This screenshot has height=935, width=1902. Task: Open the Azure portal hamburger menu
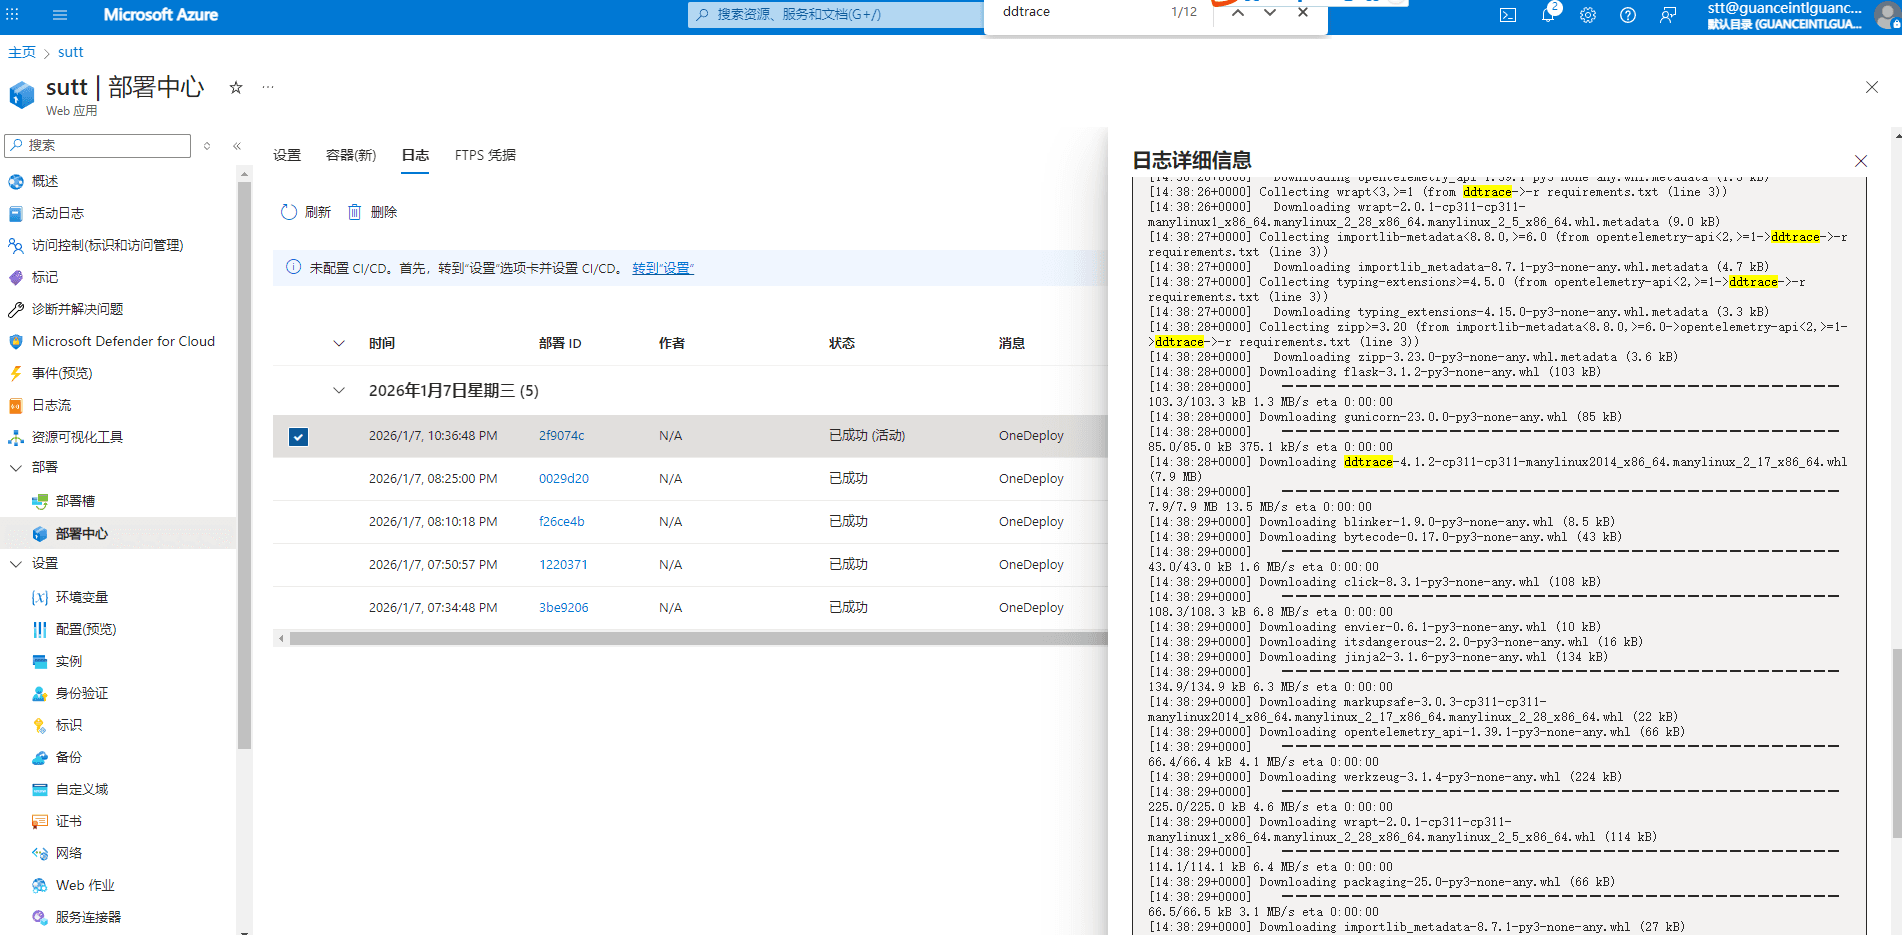[x=60, y=15]
